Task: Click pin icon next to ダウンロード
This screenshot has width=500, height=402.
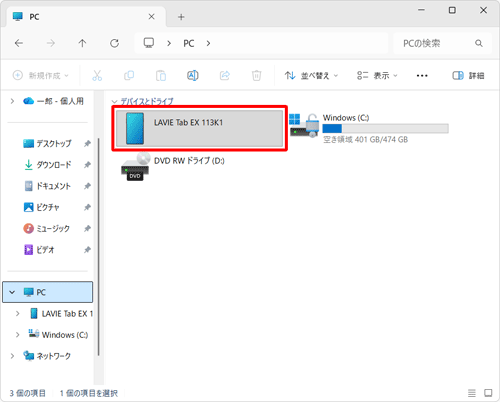Action: [x=87, y=165]
